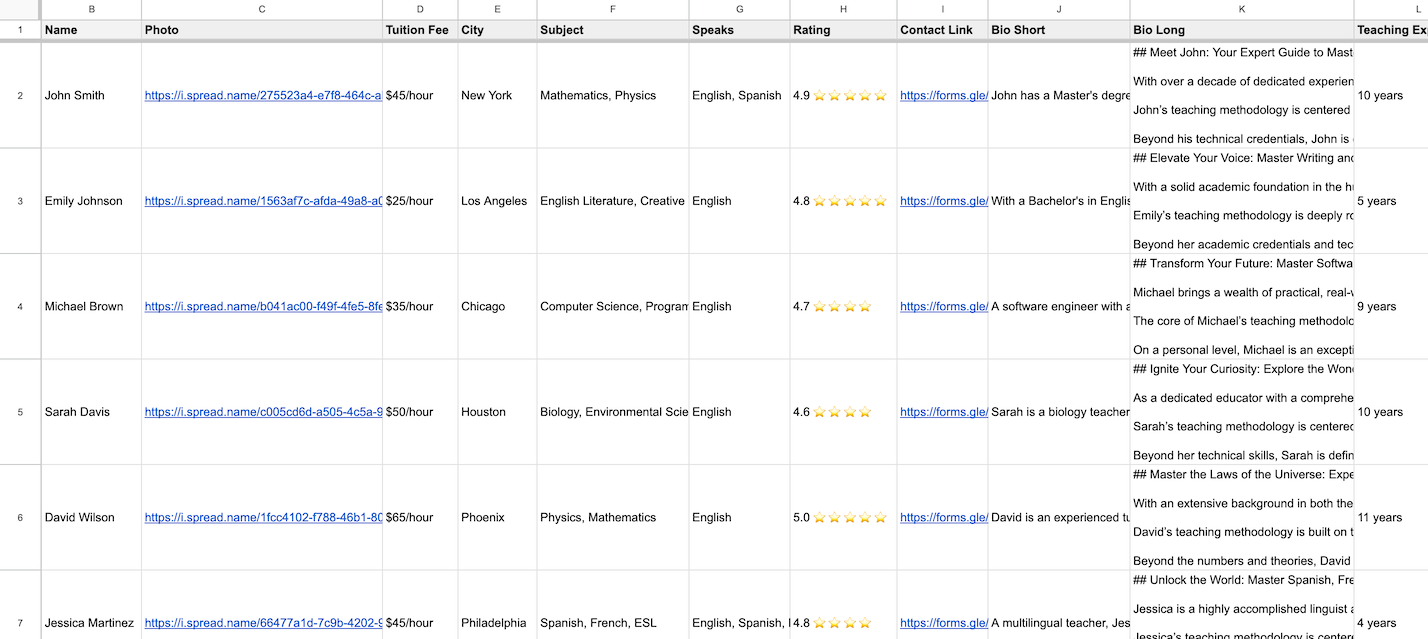The image size is (1428, 639).
Task: Open Emily Johnson's photo link
Action: [263, 201]
